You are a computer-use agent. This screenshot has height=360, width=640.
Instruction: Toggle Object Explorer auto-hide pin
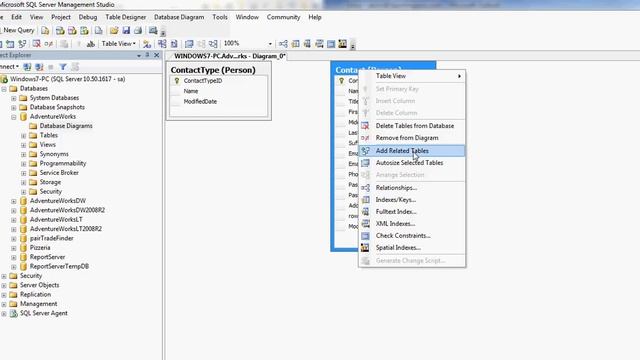pos(147,55)
